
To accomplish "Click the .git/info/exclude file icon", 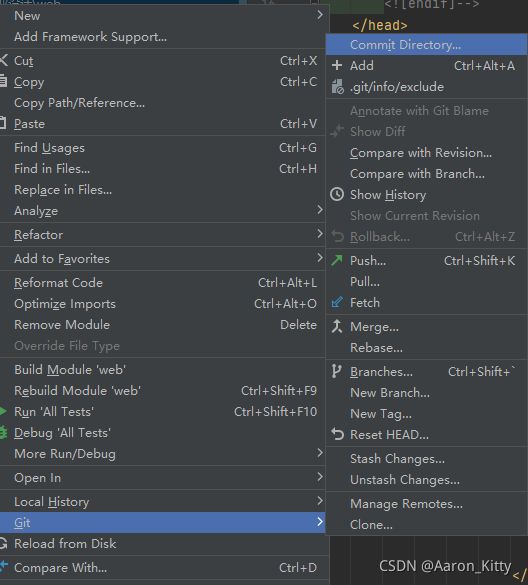I will coord(337,87).
